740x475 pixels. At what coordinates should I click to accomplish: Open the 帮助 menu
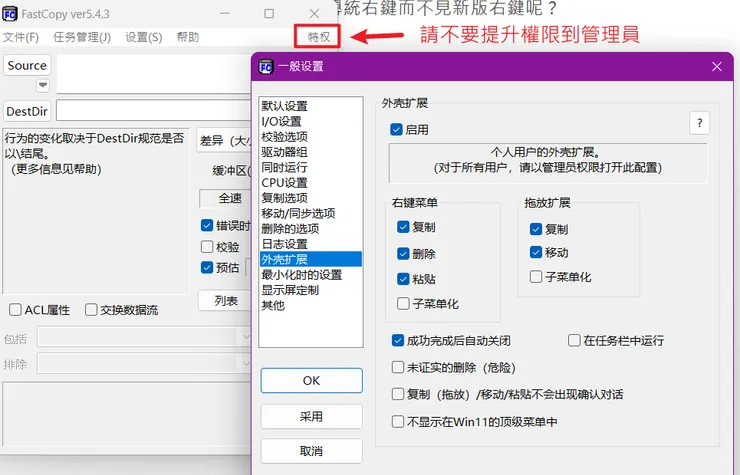188,37
